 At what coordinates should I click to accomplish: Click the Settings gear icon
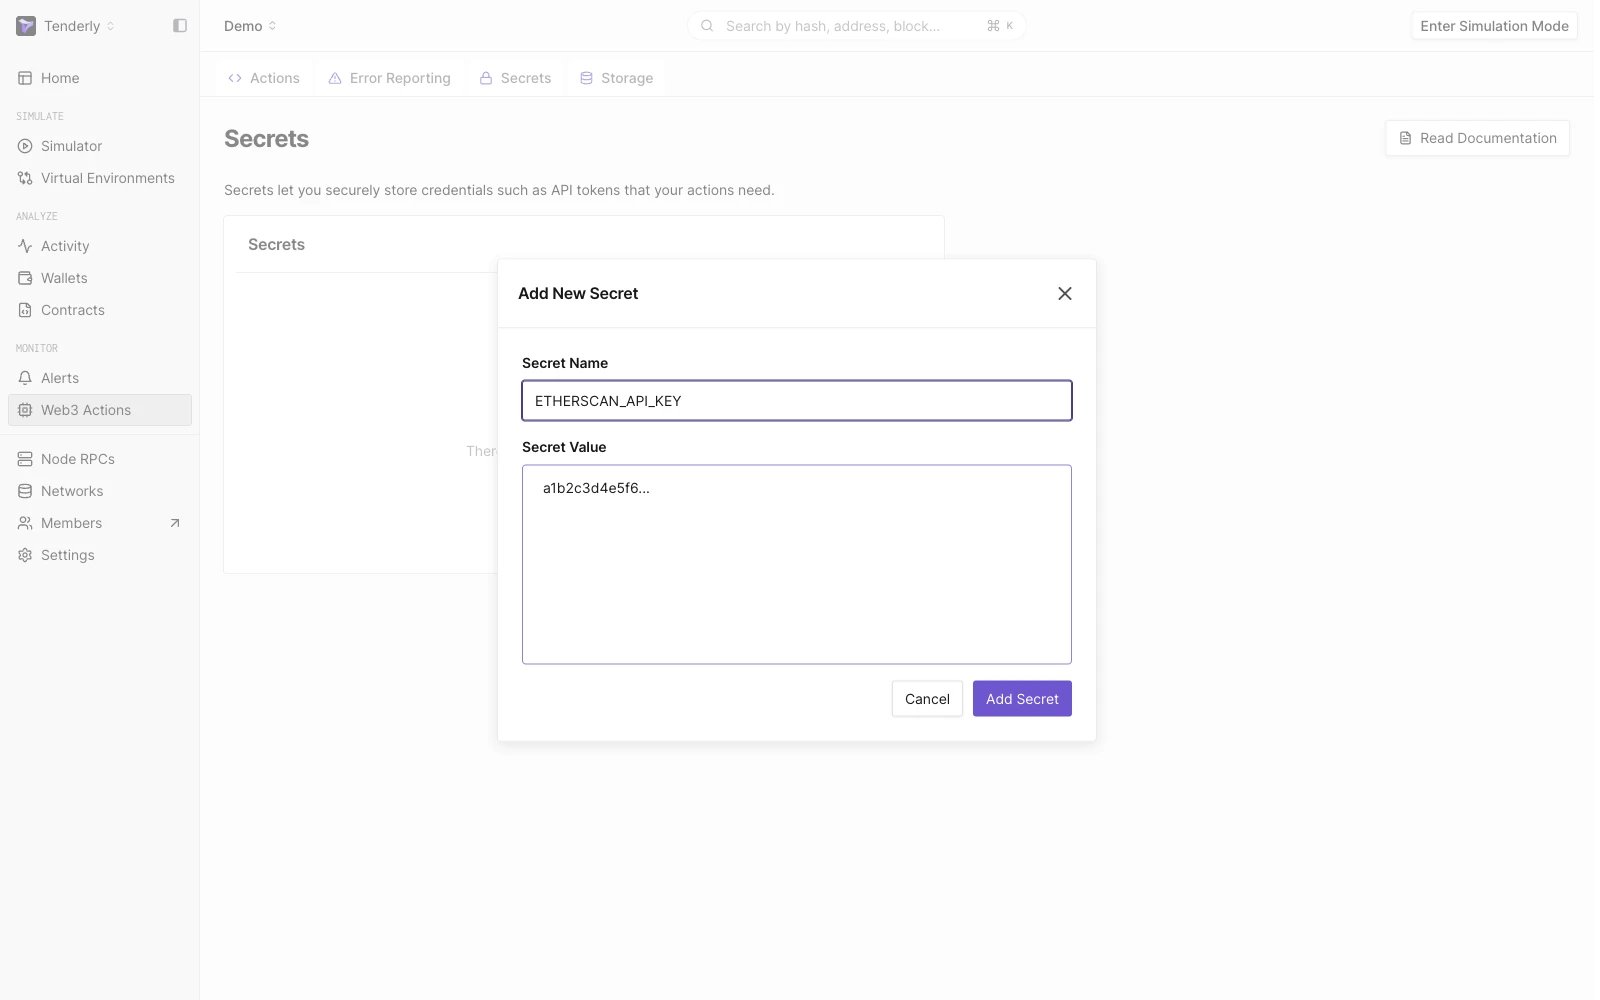pyautogui.click(x=25, y=555)
